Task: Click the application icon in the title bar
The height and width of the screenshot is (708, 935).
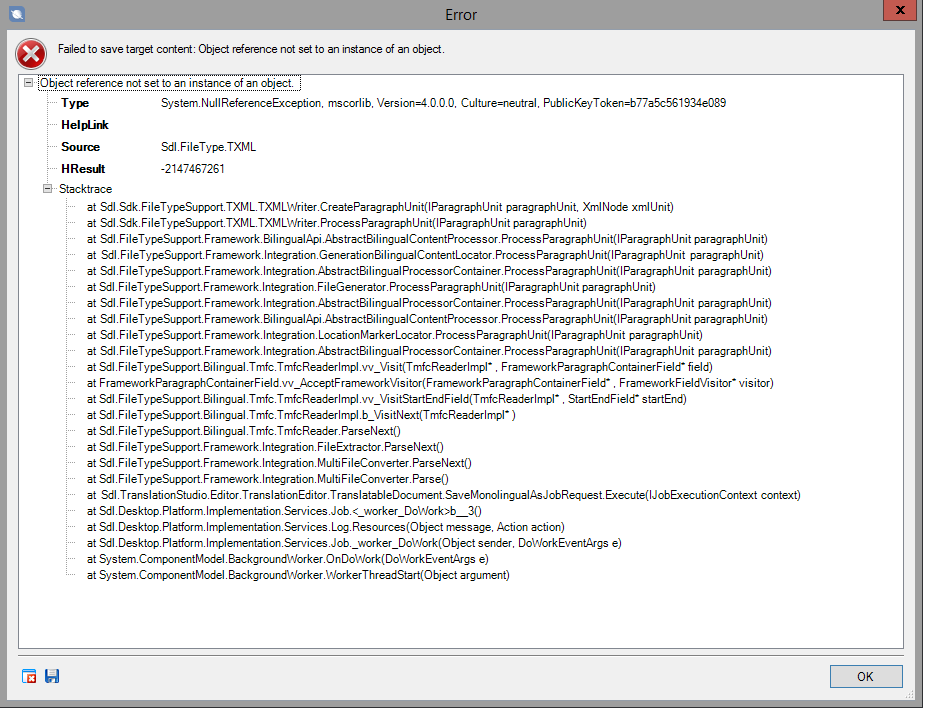Action: click(x=16, y=14)
